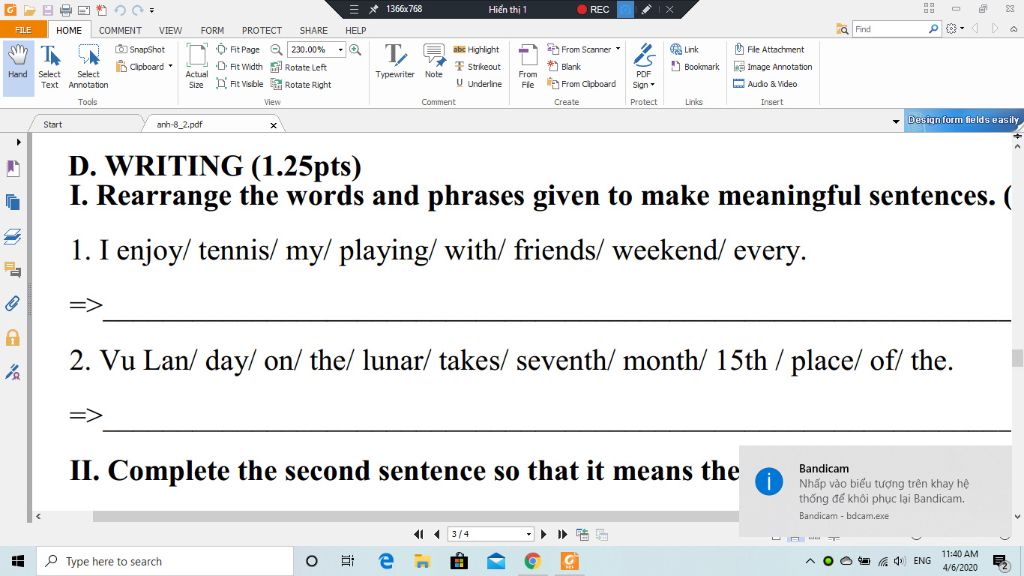Open the Comments side panel
The height and width of the screenshot is (576, 1024).
pos(12,270)
